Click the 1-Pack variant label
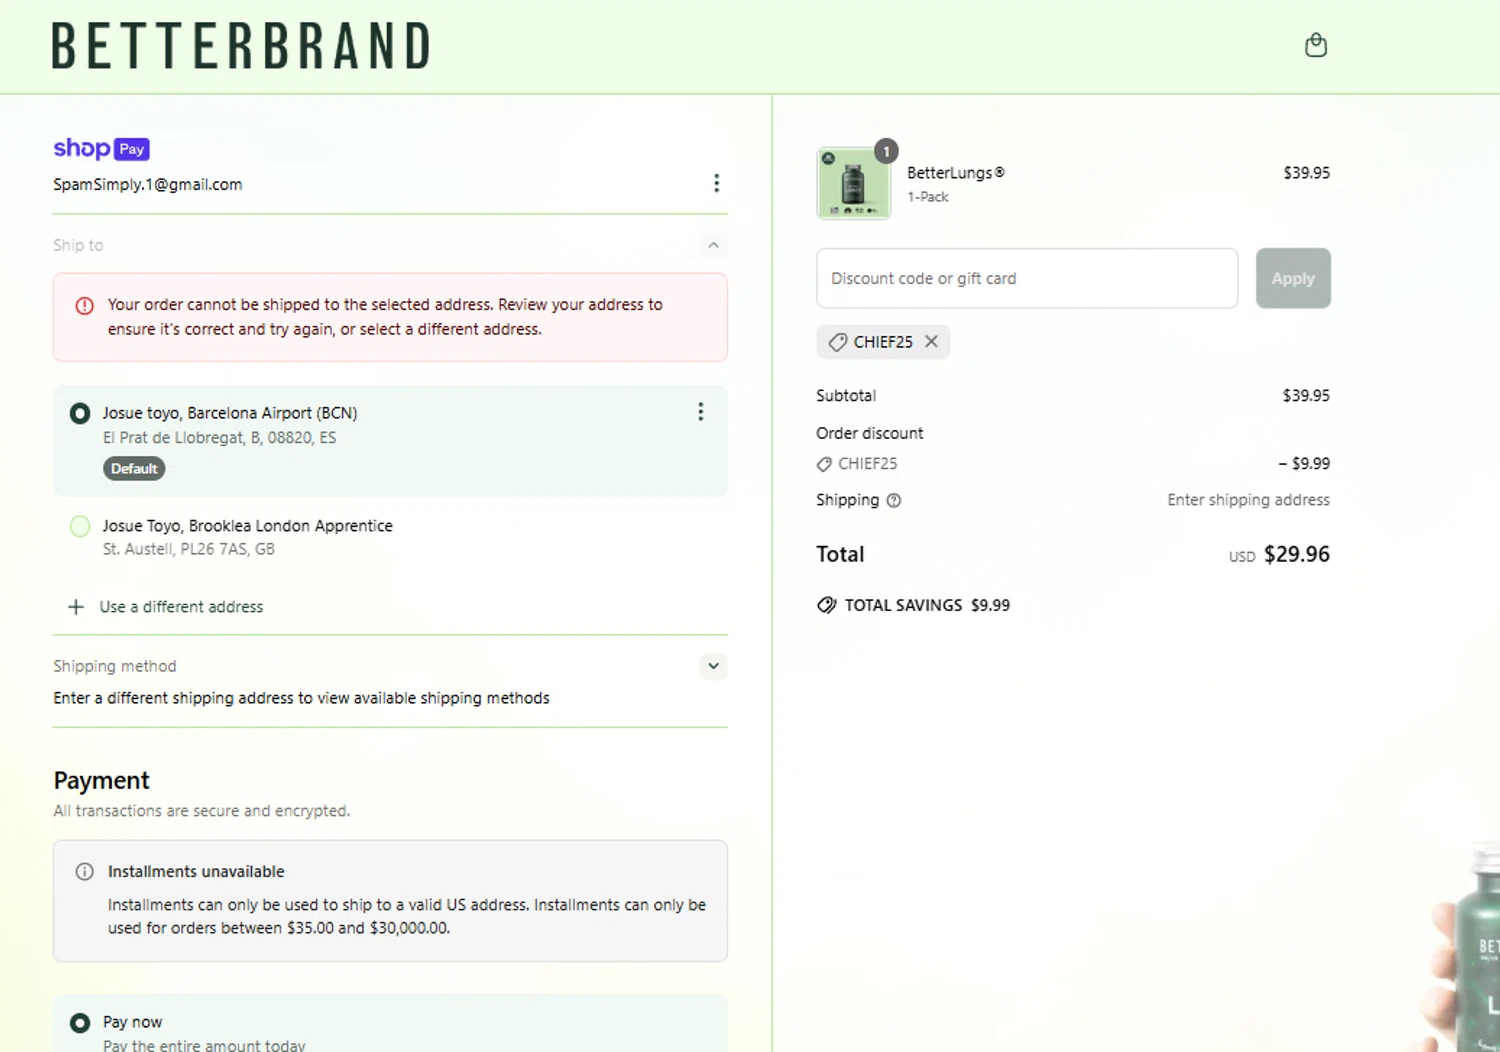Image resolution: width=1500 pixels, height=1052 pixels. pos(928,197)
